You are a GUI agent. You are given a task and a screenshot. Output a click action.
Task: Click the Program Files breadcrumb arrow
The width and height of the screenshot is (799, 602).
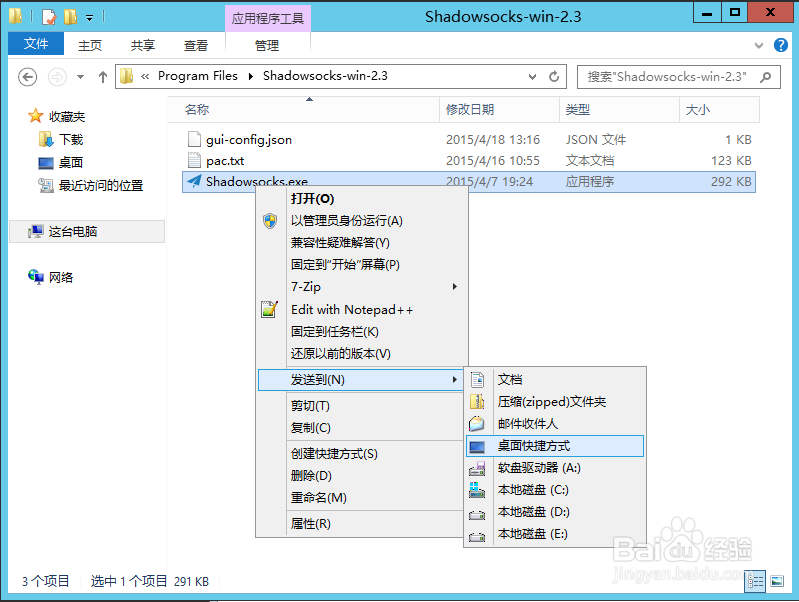(x=251, y=76)
